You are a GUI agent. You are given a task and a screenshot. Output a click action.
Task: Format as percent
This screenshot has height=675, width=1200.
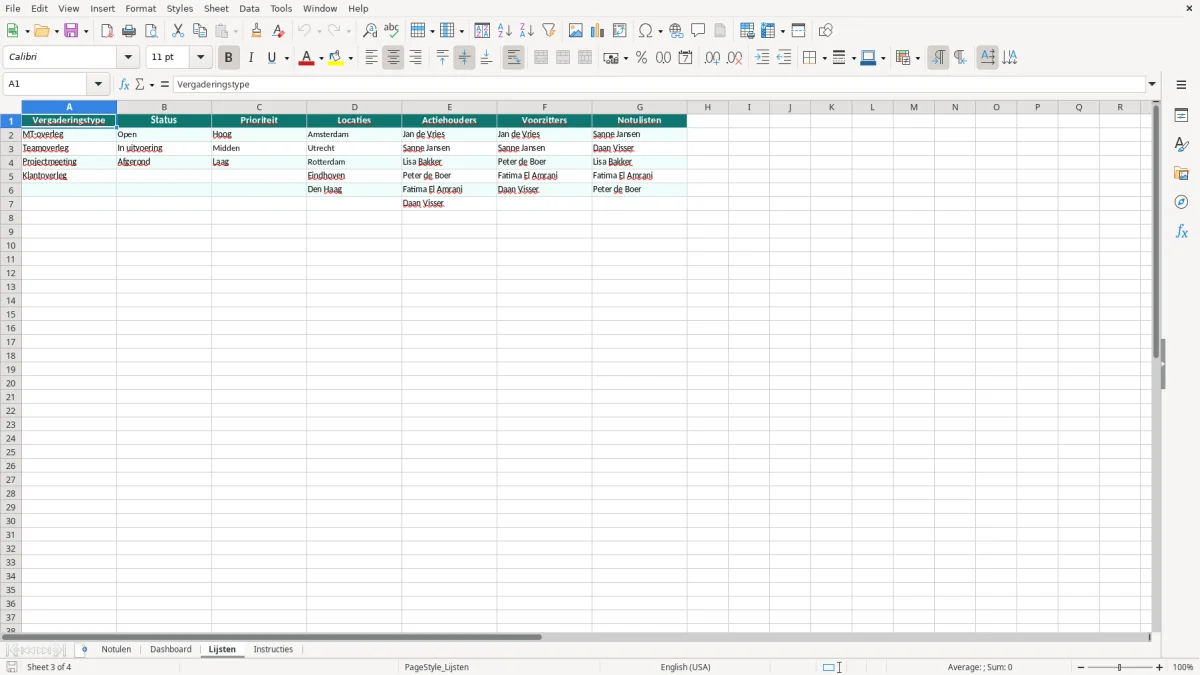pyautogui.click(x=642, y=58)
